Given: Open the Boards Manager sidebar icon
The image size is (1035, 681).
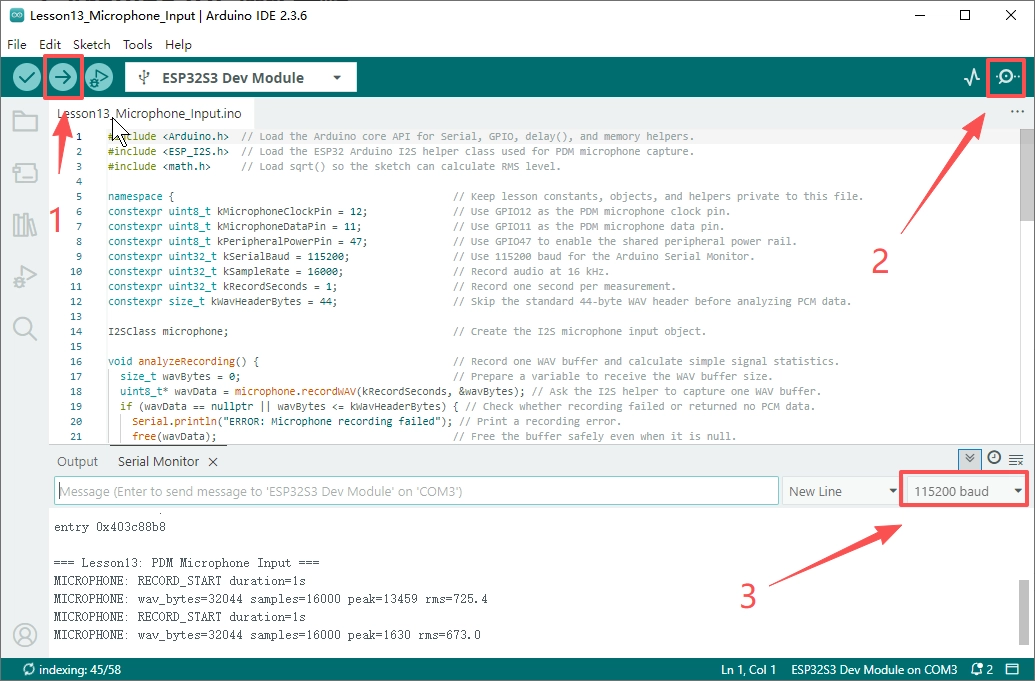Looking at the screenshot, I should point(25,173).
